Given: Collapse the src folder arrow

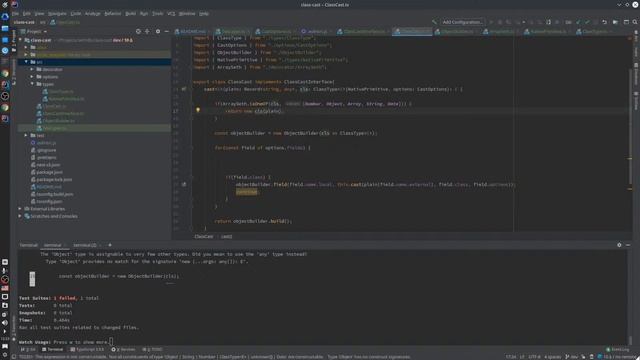Looking at the screenshot, I should [x=27, y=62].
